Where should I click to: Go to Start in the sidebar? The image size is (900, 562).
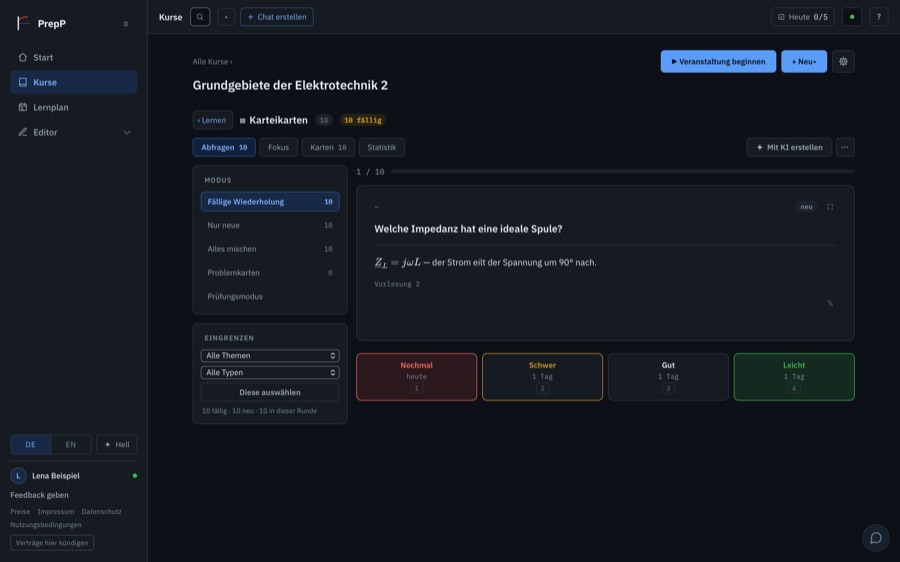click(73, 57)
